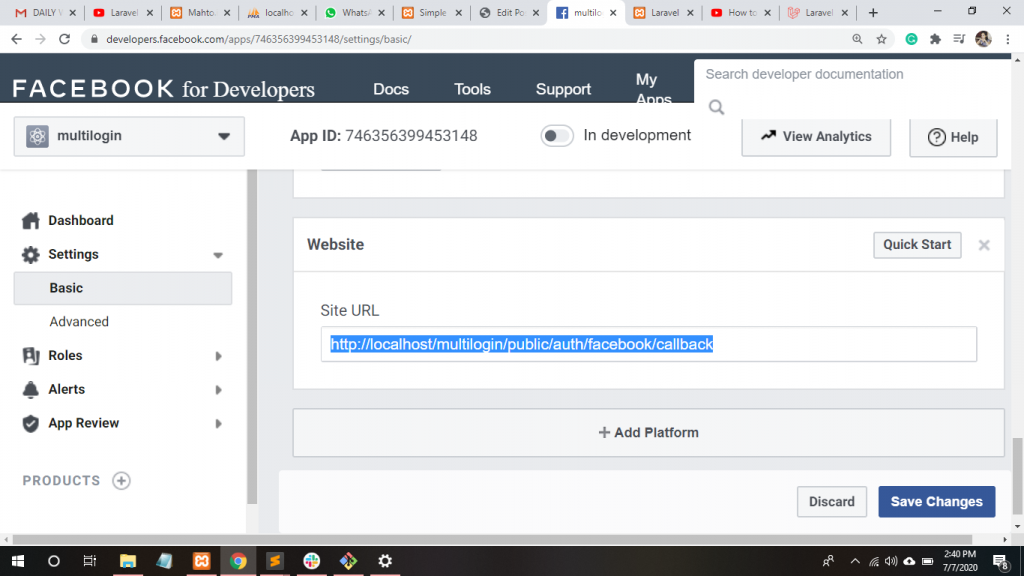
Task: Open XAMPP from the taskbar
Action: click(201, 561)
